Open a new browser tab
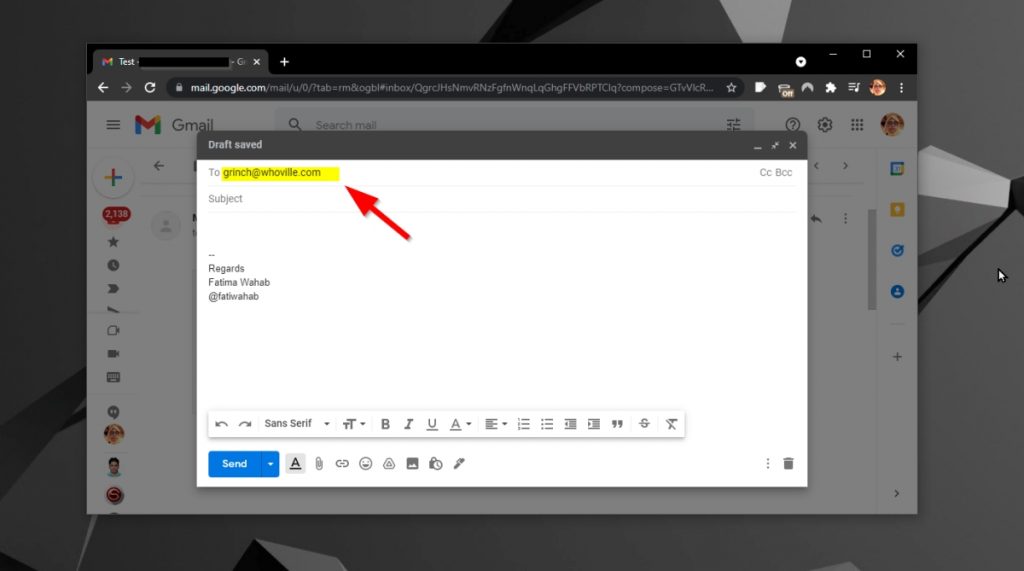 pos(284,62)
